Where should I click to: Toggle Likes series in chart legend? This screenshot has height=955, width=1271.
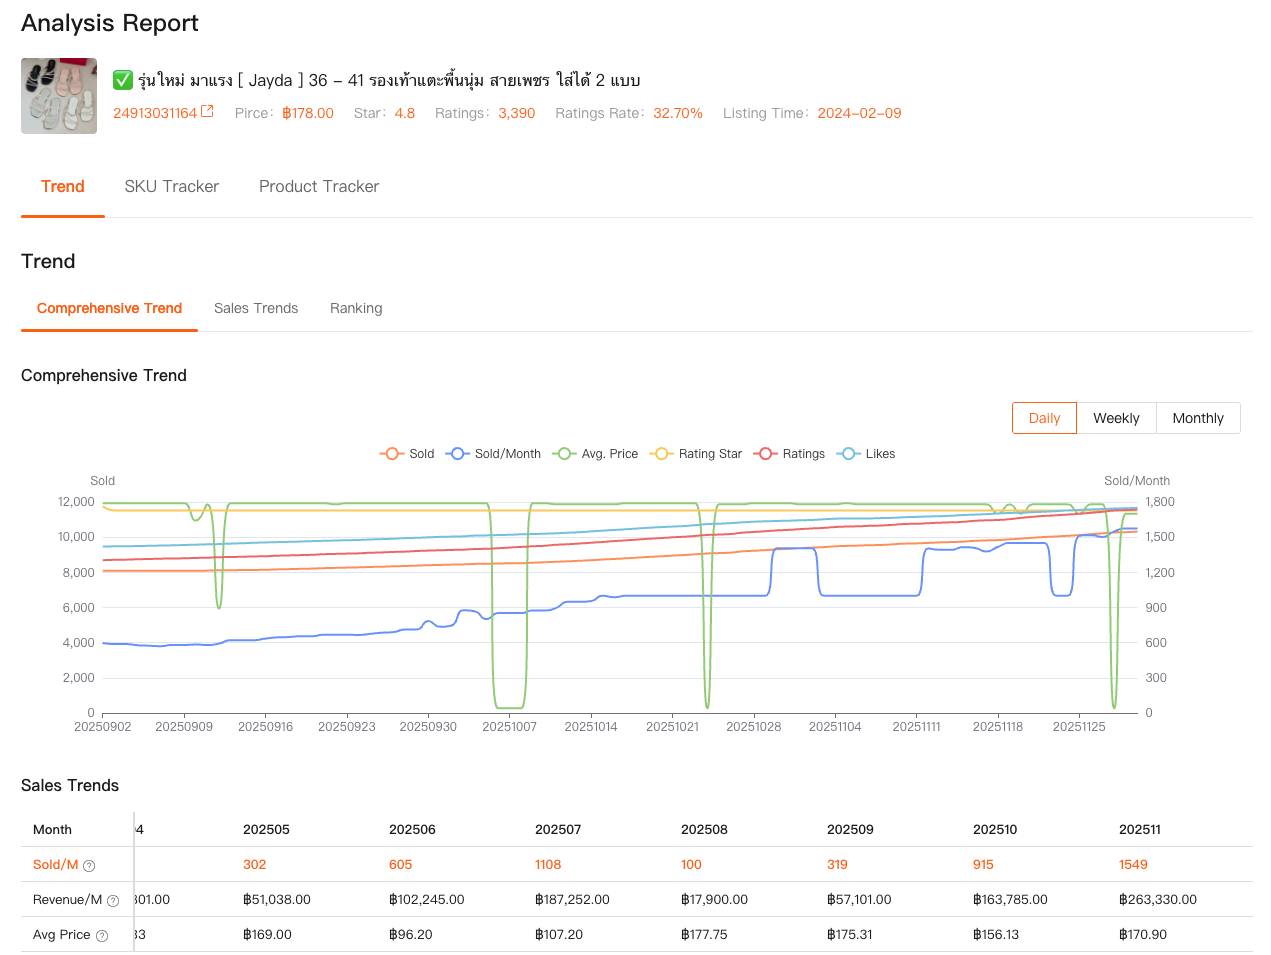867,454
